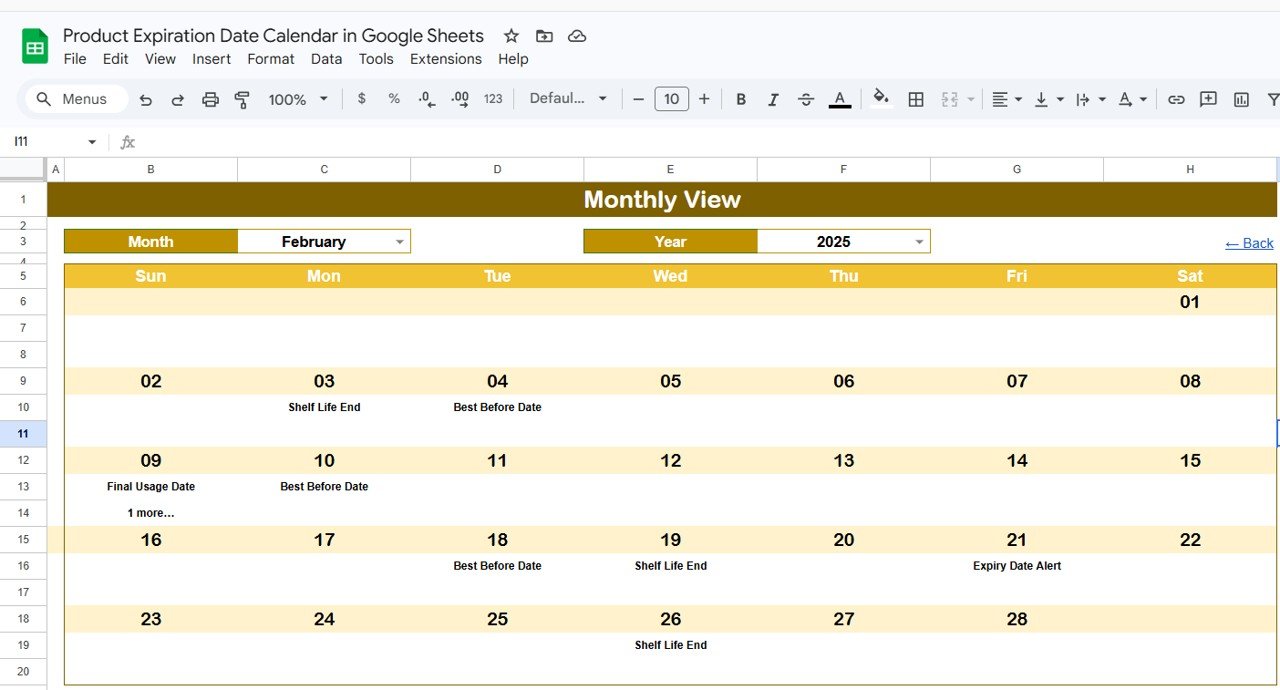Check the cloud save status icon
This screenshot has height=690, width=1280.
point(577,36)
